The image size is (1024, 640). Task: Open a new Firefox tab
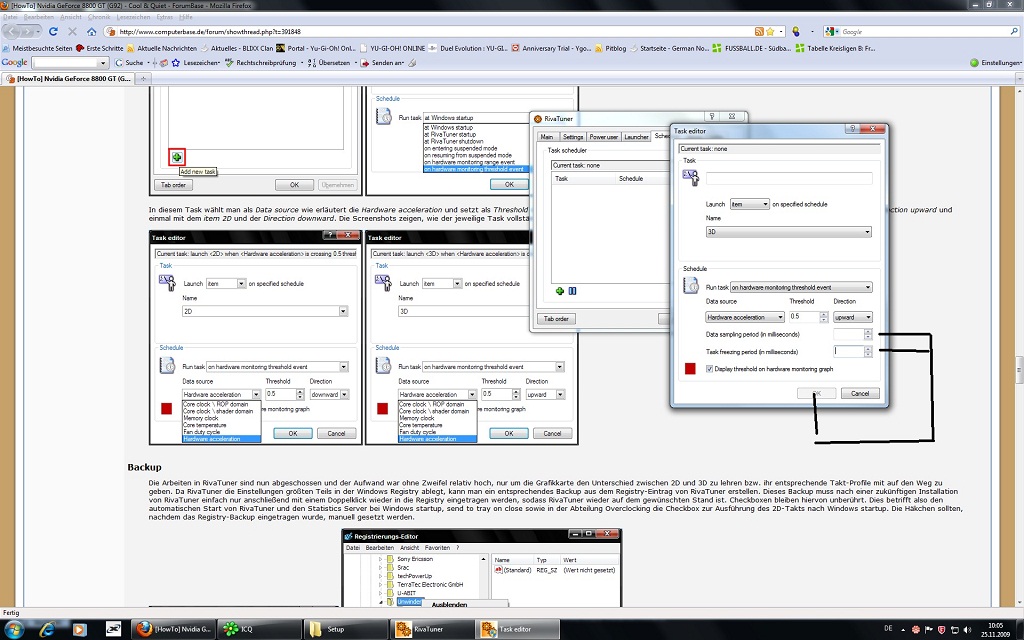click(x=143, y=78)
